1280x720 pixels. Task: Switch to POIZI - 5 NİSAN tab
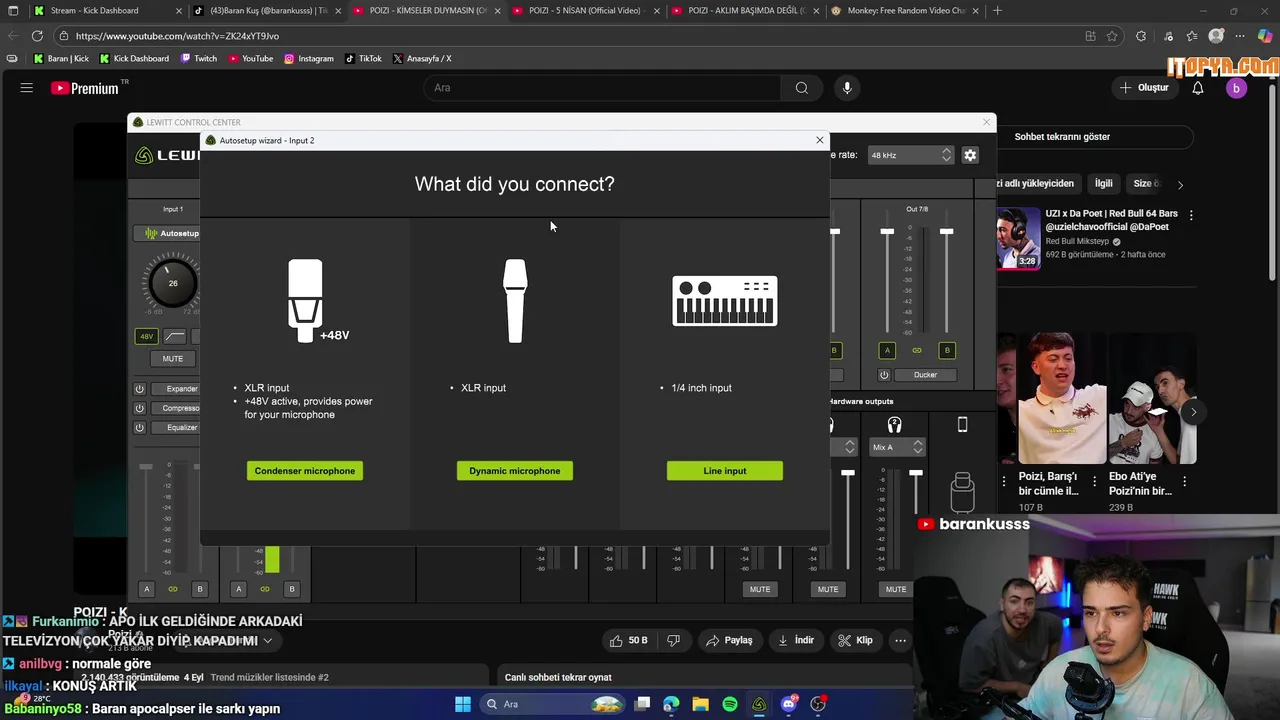click(x=585, y=11)
